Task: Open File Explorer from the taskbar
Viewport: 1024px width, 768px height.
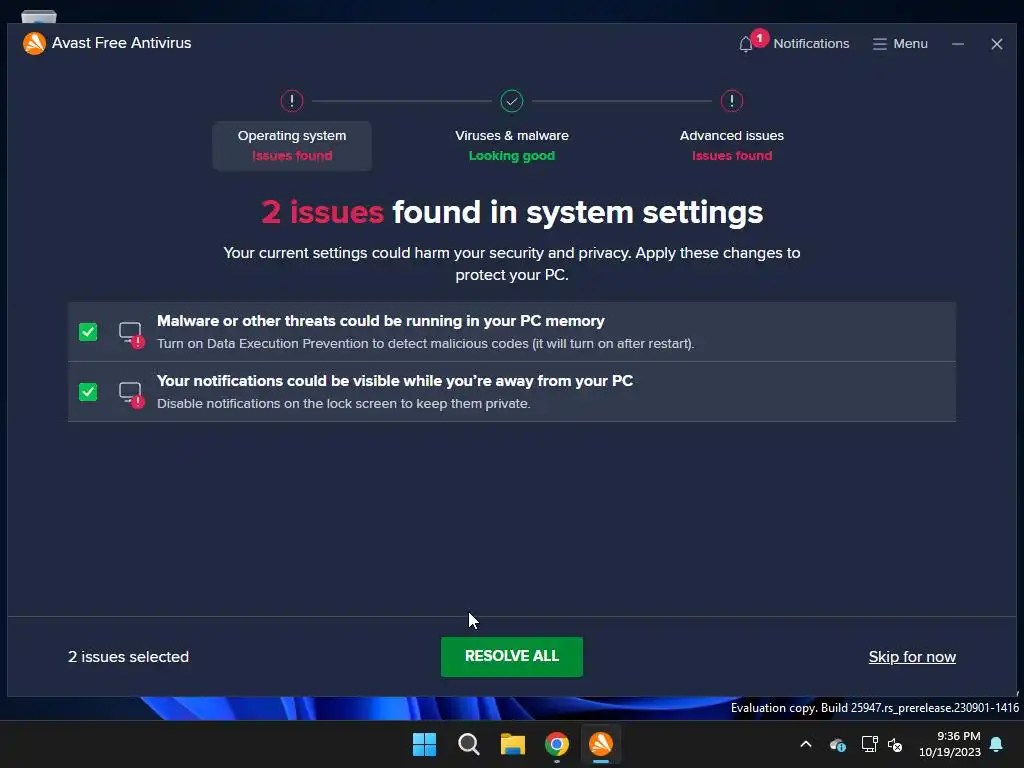Action: [x=513, y=744]
